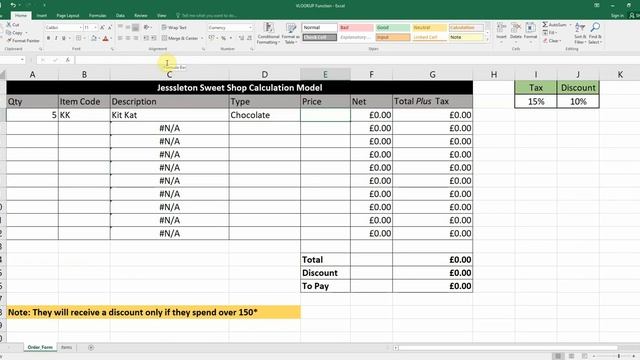Open the Fill dropdown
Image resolution: width=640 pixels, height=360 pixels.
click(x=549, y=33)
